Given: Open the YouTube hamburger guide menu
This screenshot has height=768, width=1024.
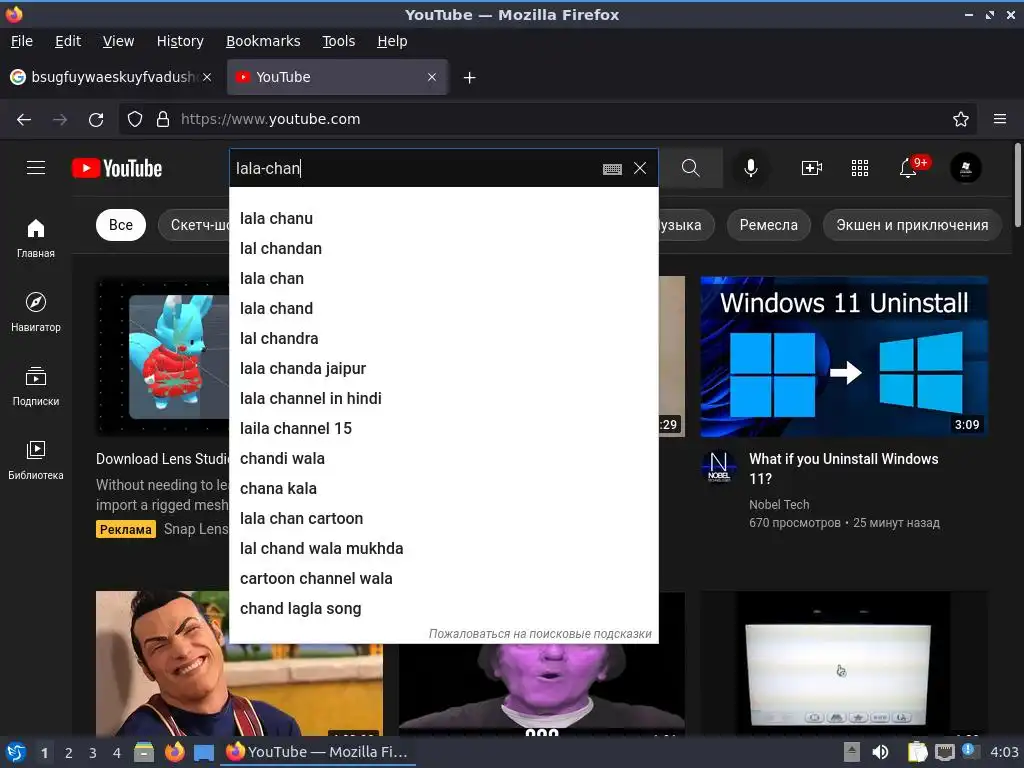Looking at the screenshot, I should 36,168.
